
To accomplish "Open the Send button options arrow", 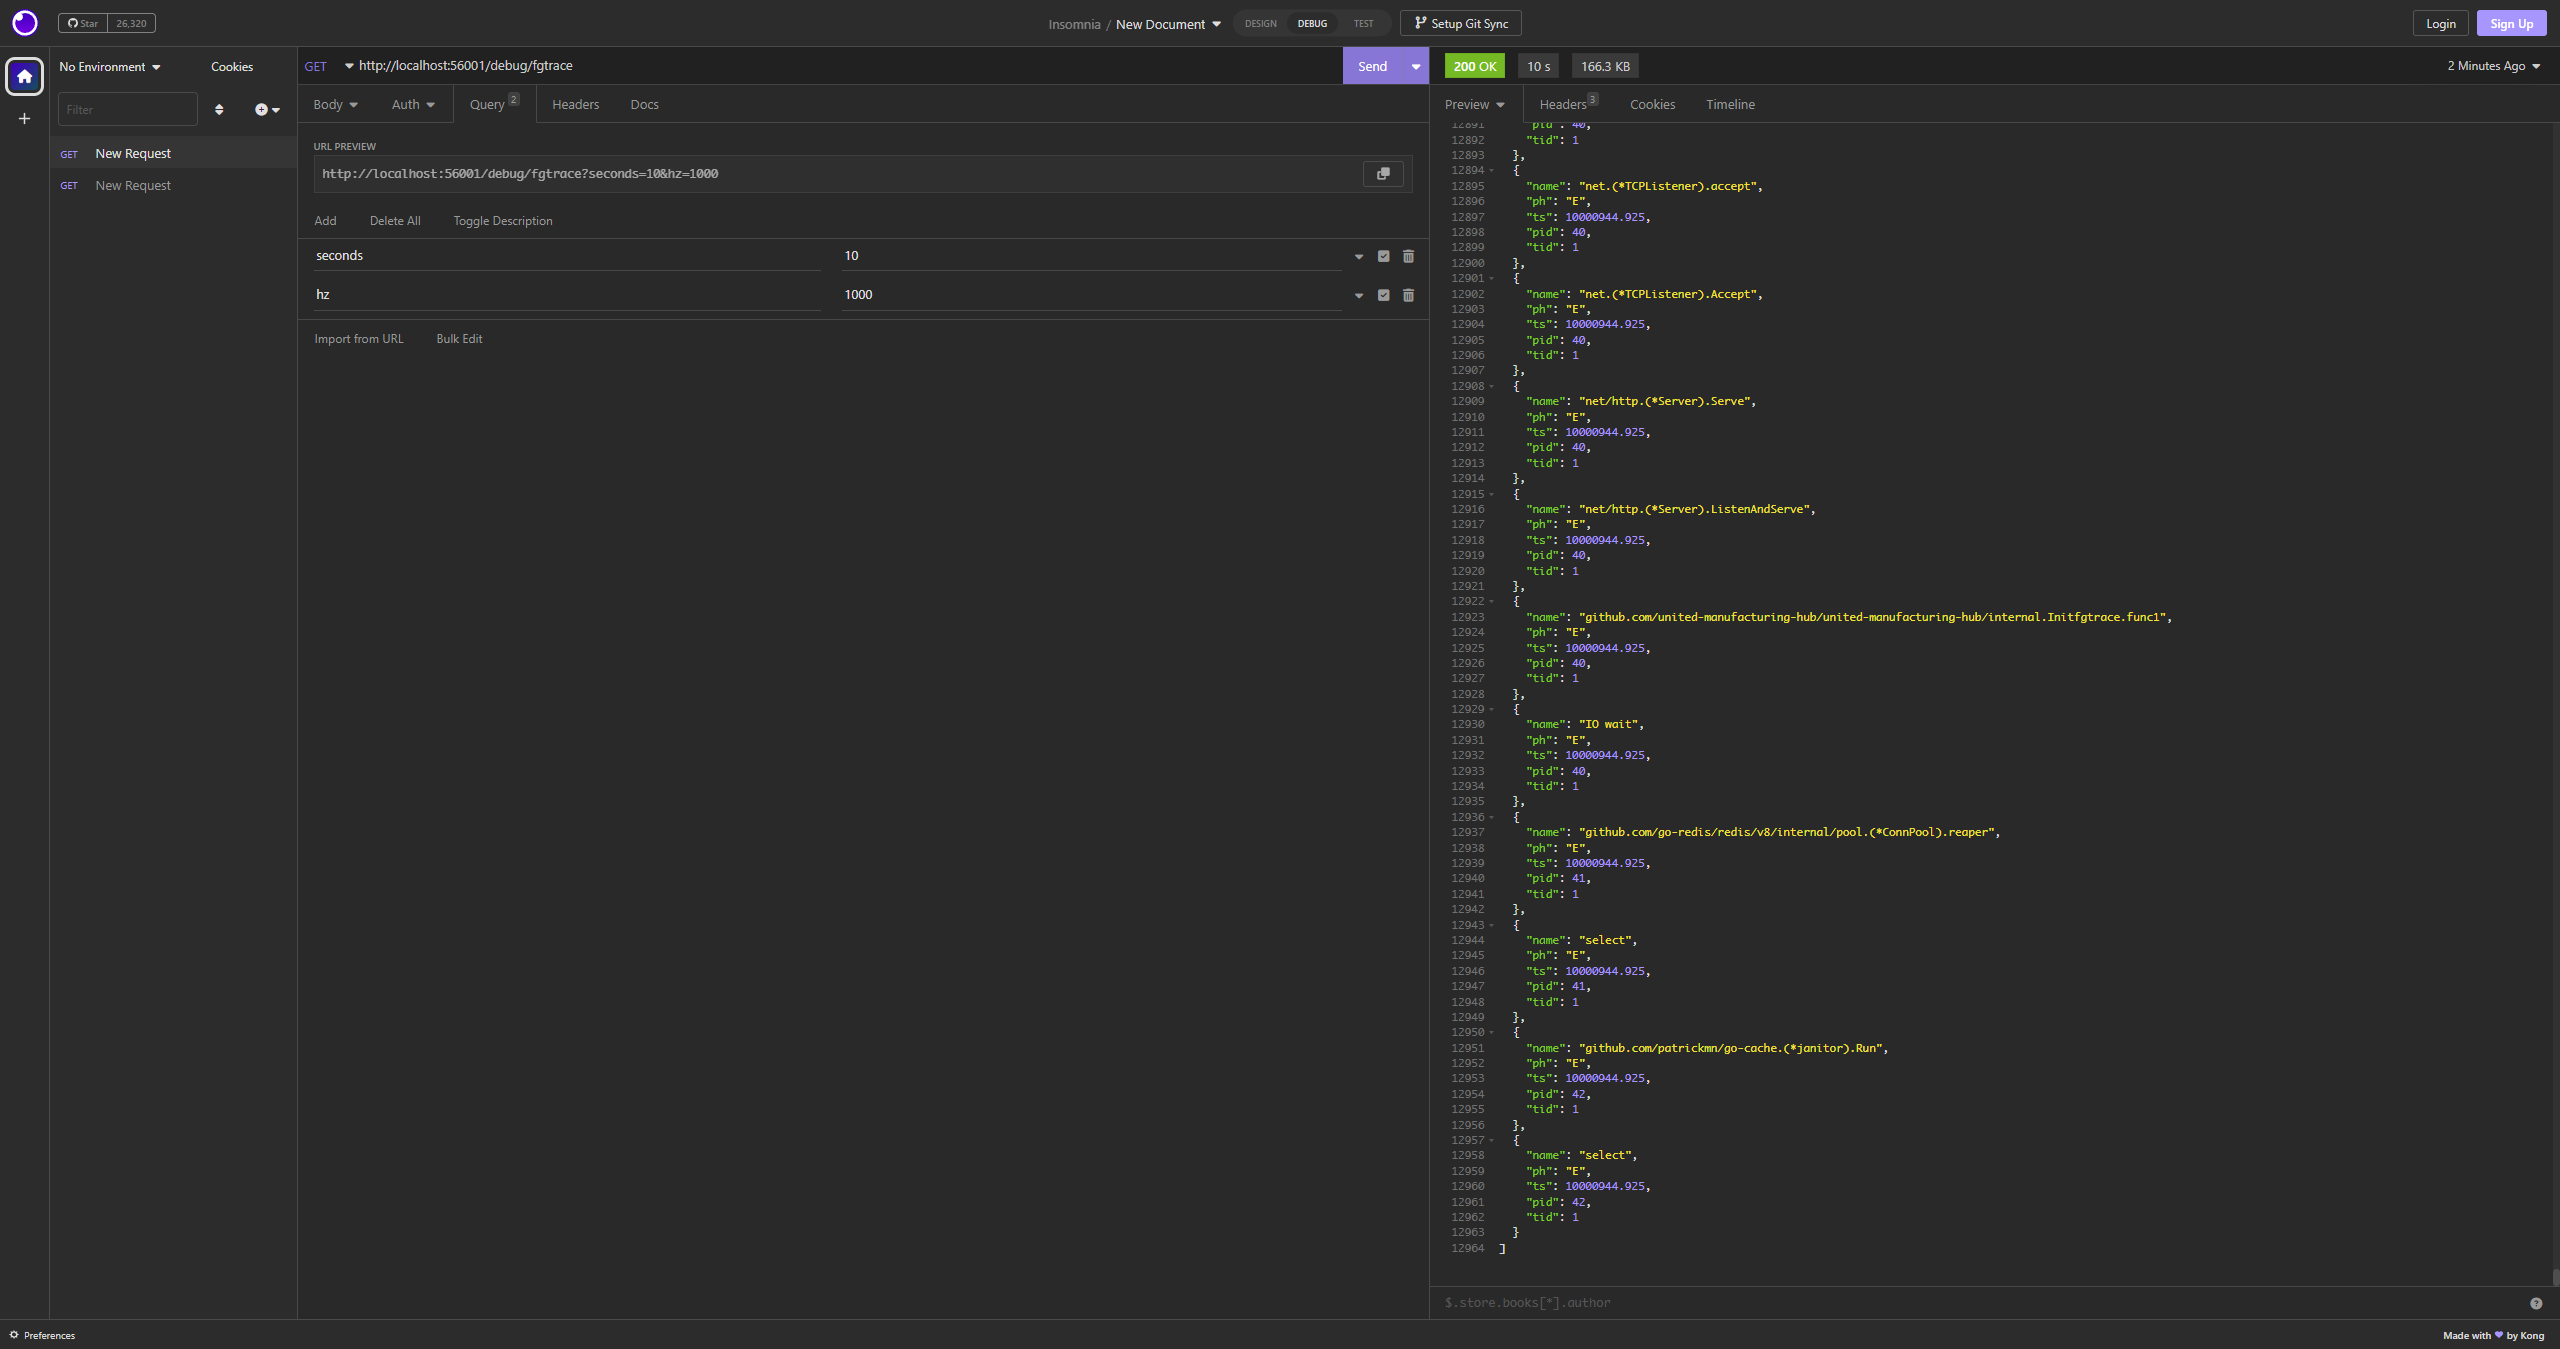I will (1415, 67).
